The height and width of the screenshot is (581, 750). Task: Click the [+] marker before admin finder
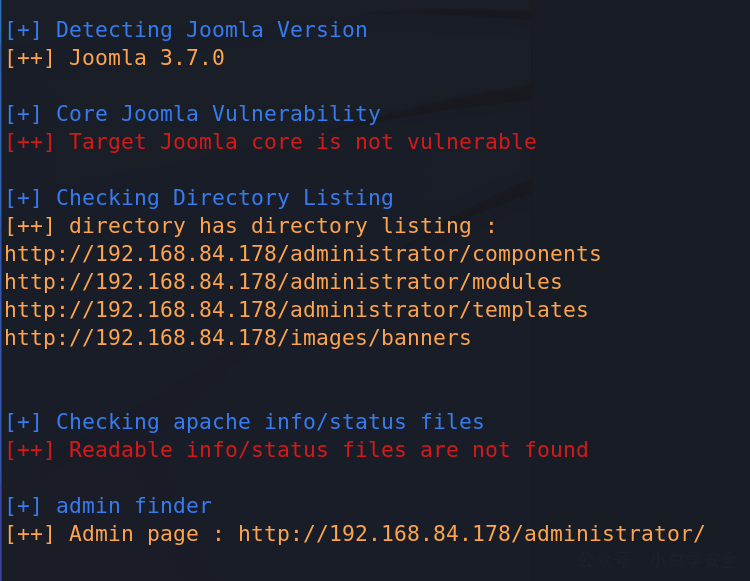[23, 506]
